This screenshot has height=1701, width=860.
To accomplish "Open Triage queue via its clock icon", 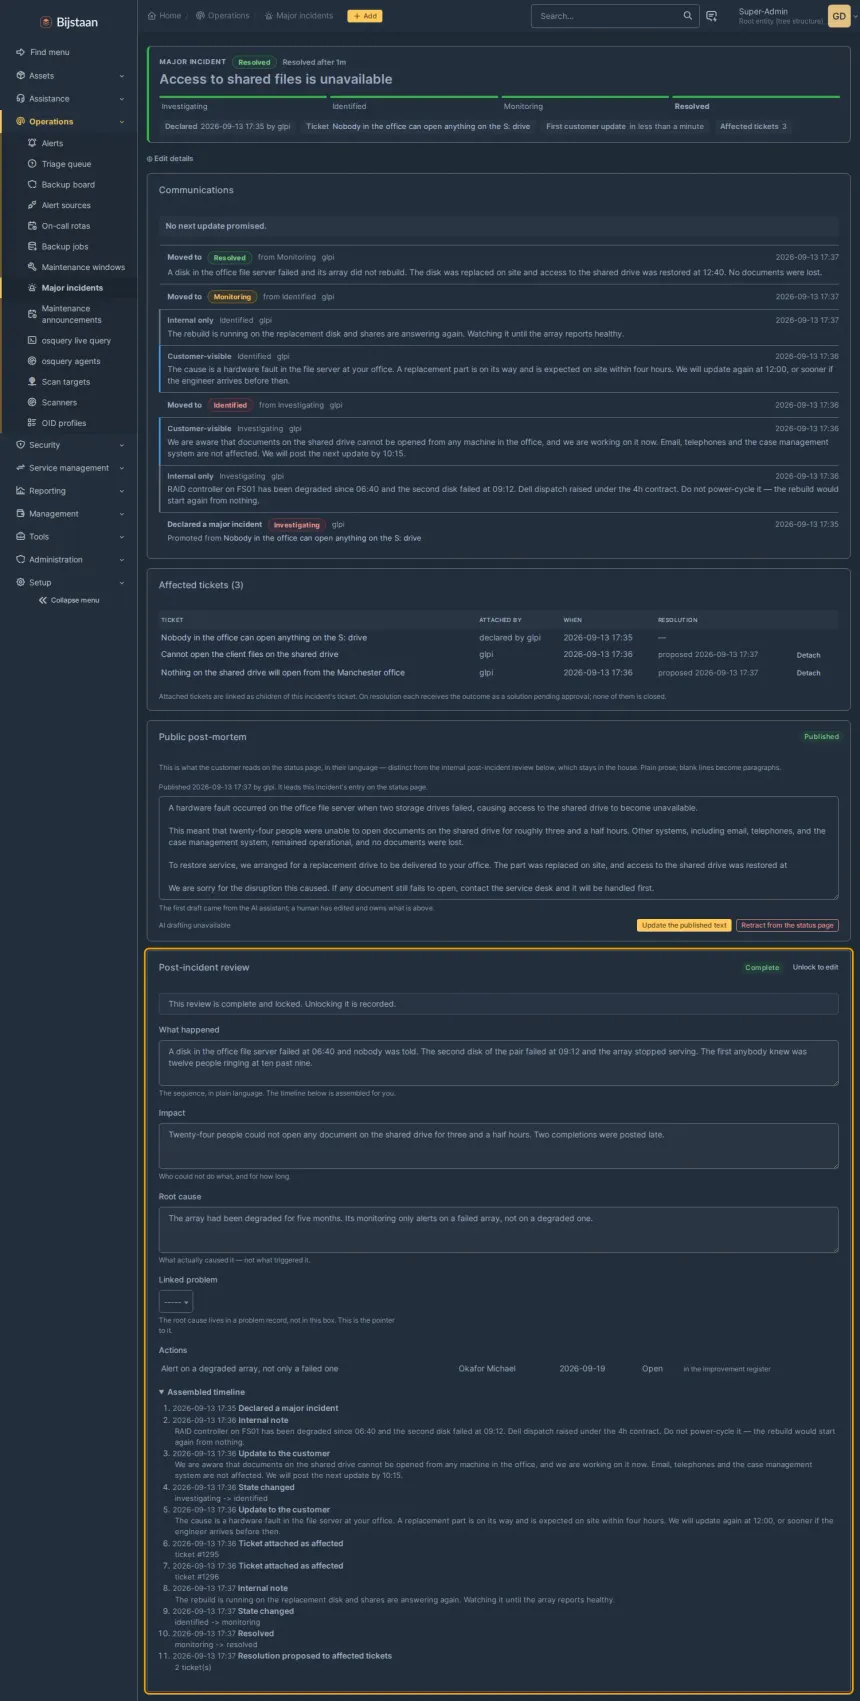I will (32, 164).
